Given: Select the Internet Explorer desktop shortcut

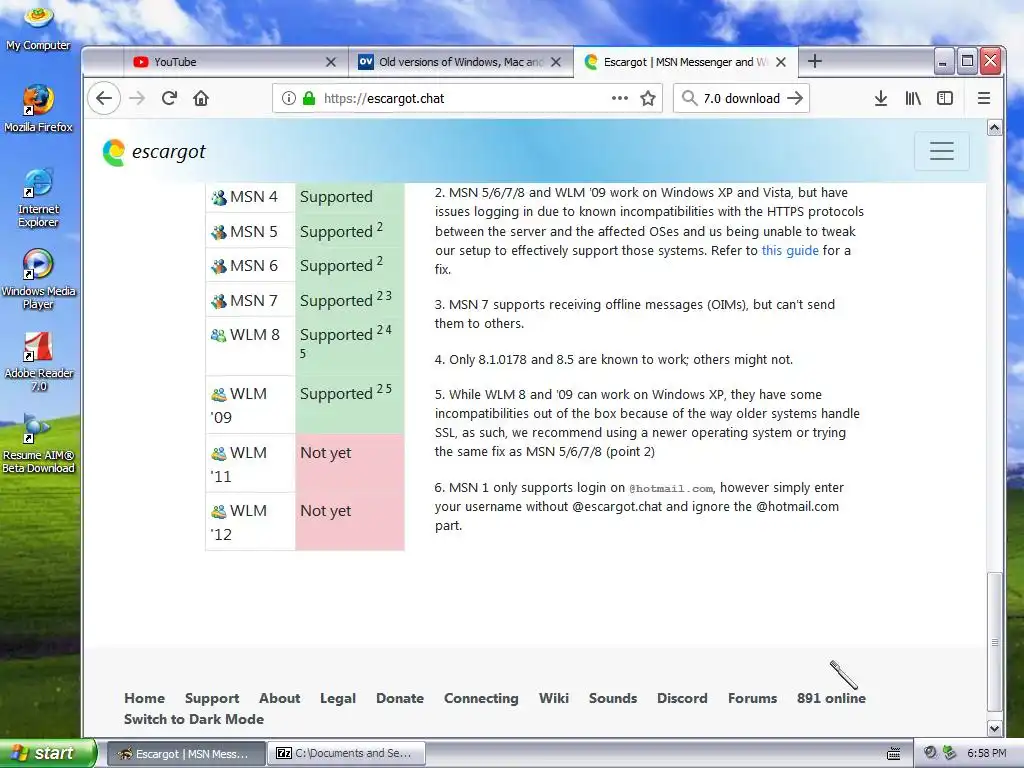Looking at the screenshot, I should click(x=39, y=198).
